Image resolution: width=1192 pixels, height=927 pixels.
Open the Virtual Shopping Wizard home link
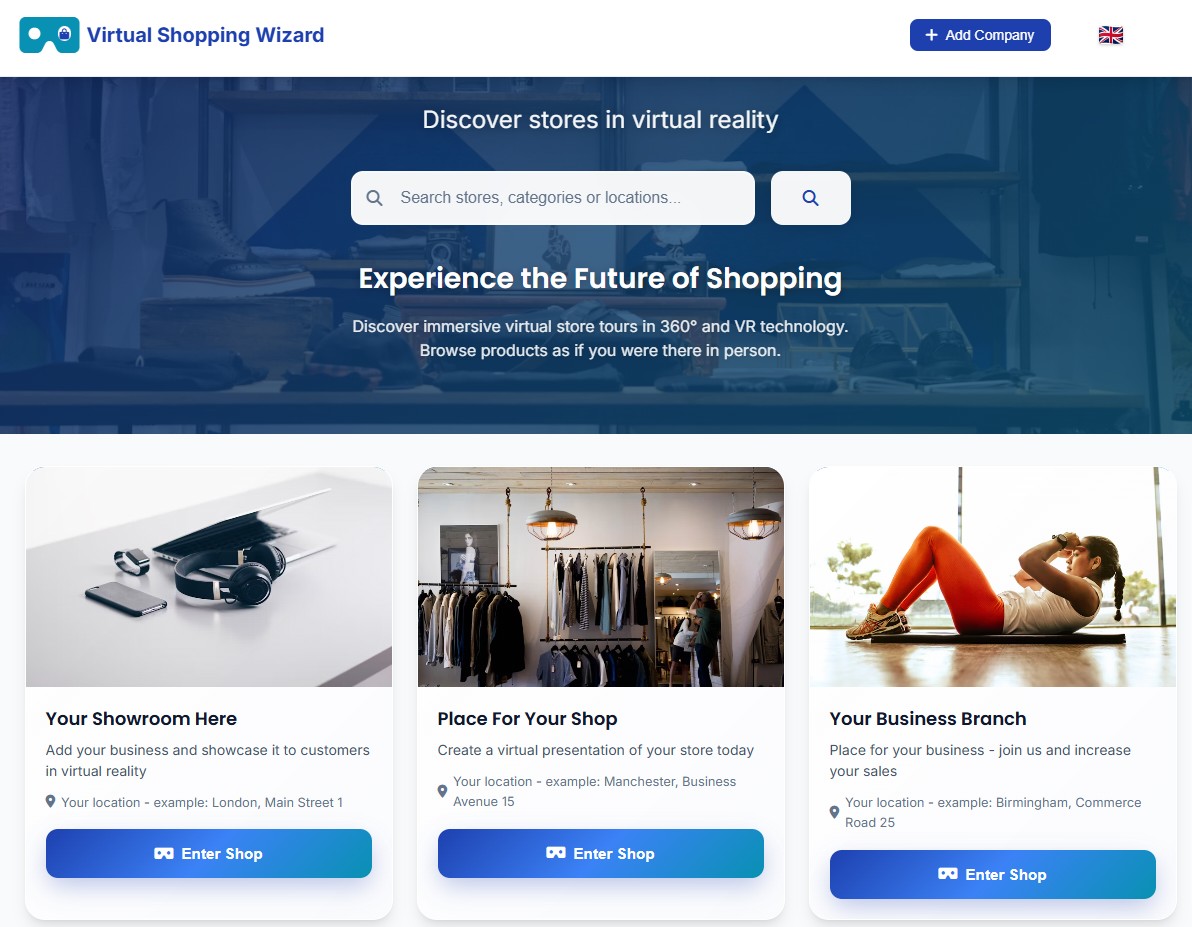click(205, 35)
